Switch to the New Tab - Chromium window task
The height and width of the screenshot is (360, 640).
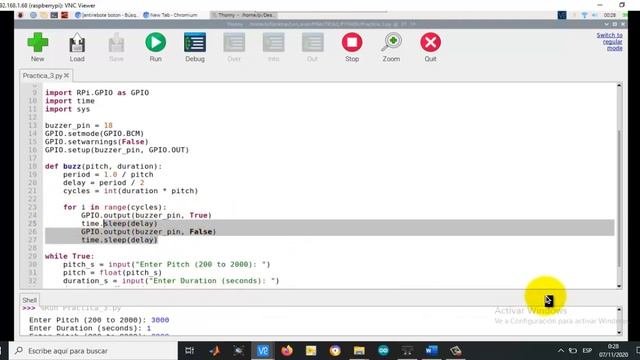171,15
